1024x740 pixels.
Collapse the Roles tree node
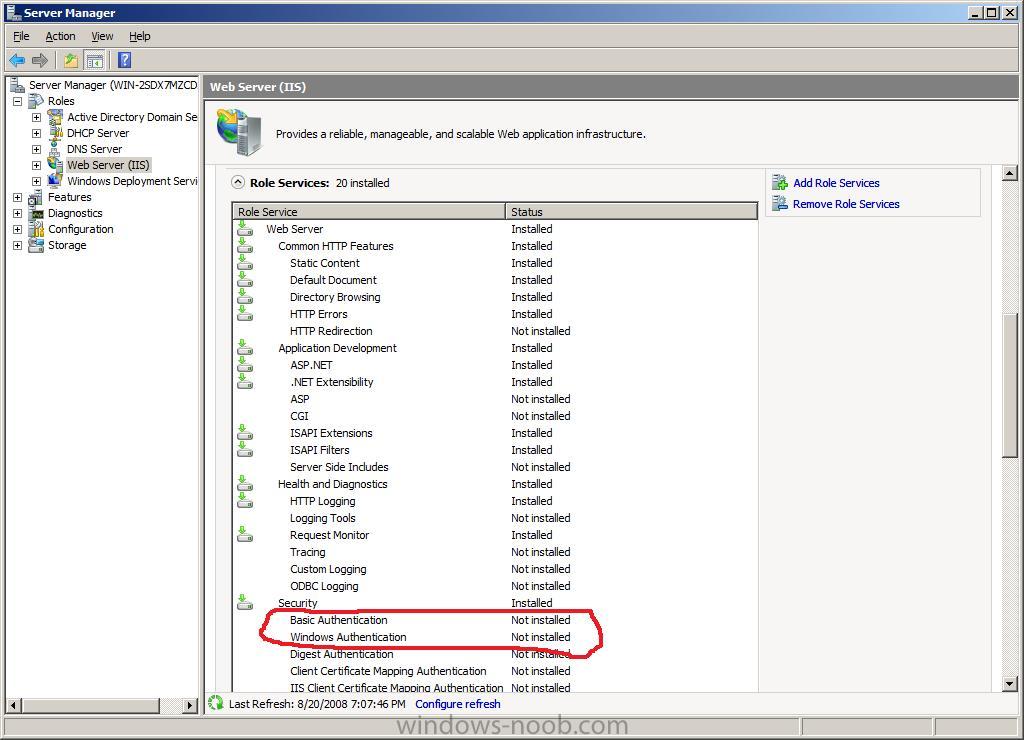pyautogui.click(x=18, y=101)
